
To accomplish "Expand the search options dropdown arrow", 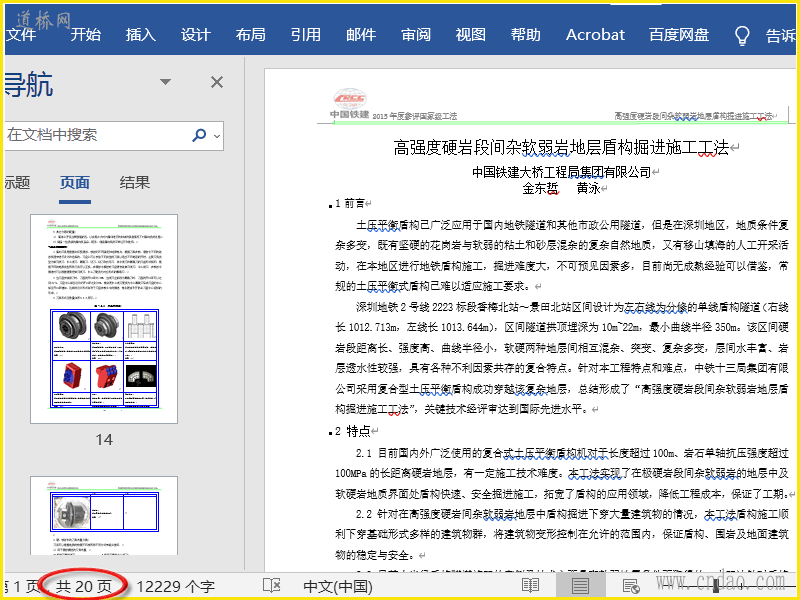I will (217, 136).
